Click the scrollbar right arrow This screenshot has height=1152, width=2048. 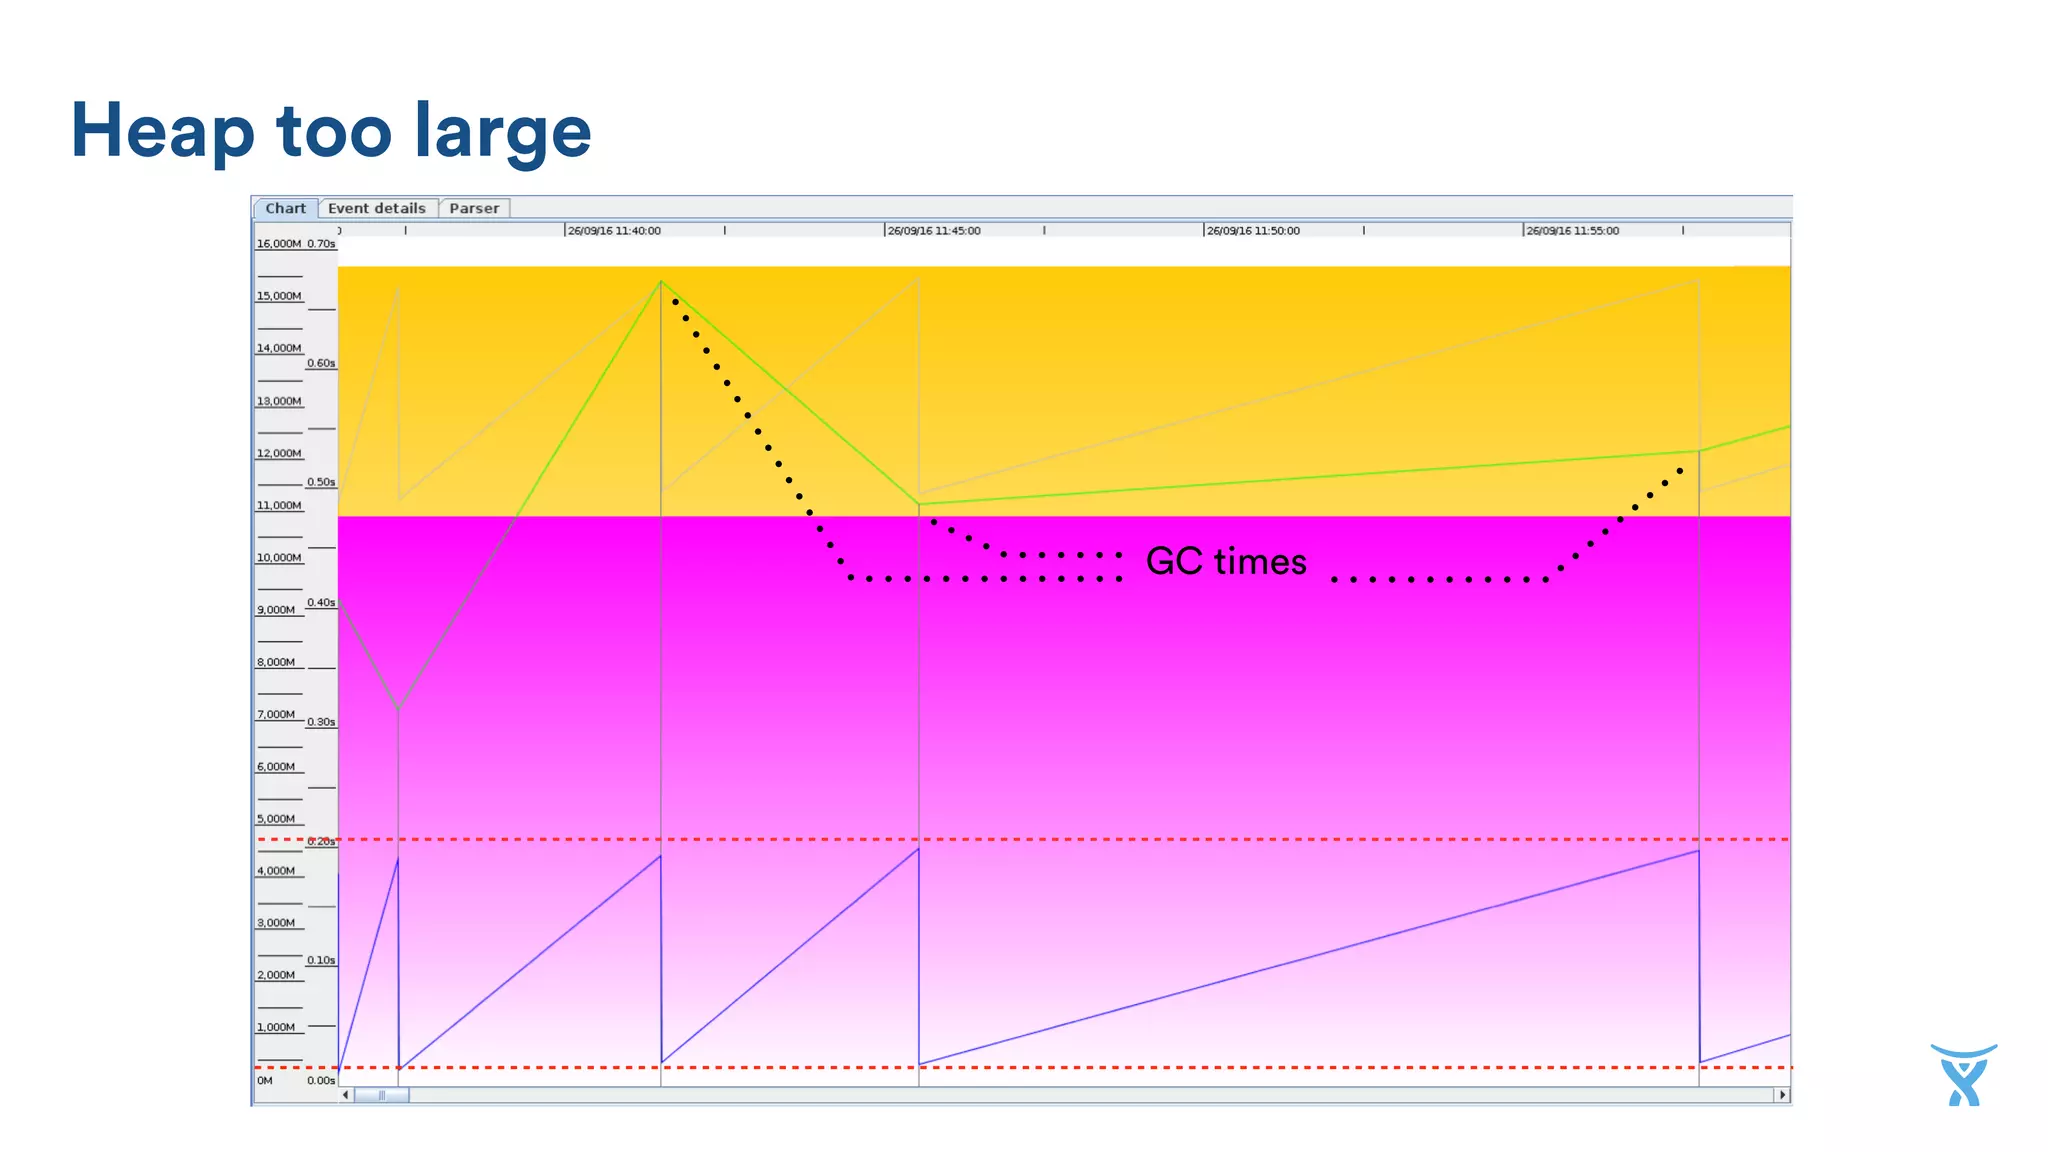pyautogui.click(x=1782, y=1095)
